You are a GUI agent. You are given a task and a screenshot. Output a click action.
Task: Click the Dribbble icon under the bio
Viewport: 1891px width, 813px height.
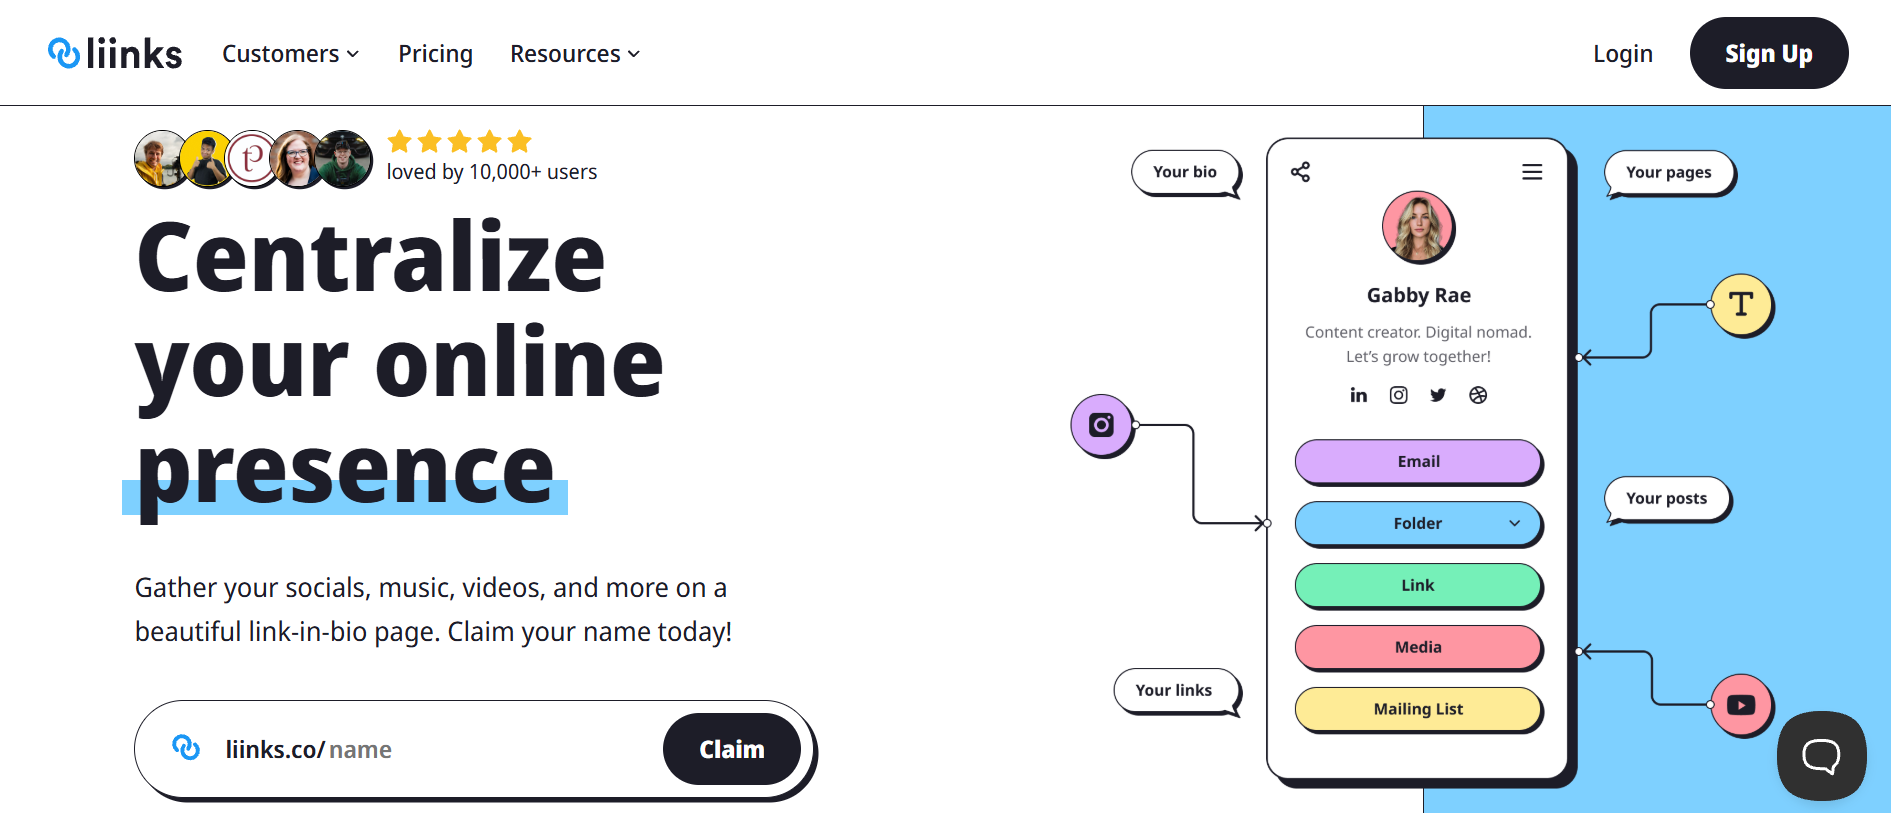tap(1478, 395)
